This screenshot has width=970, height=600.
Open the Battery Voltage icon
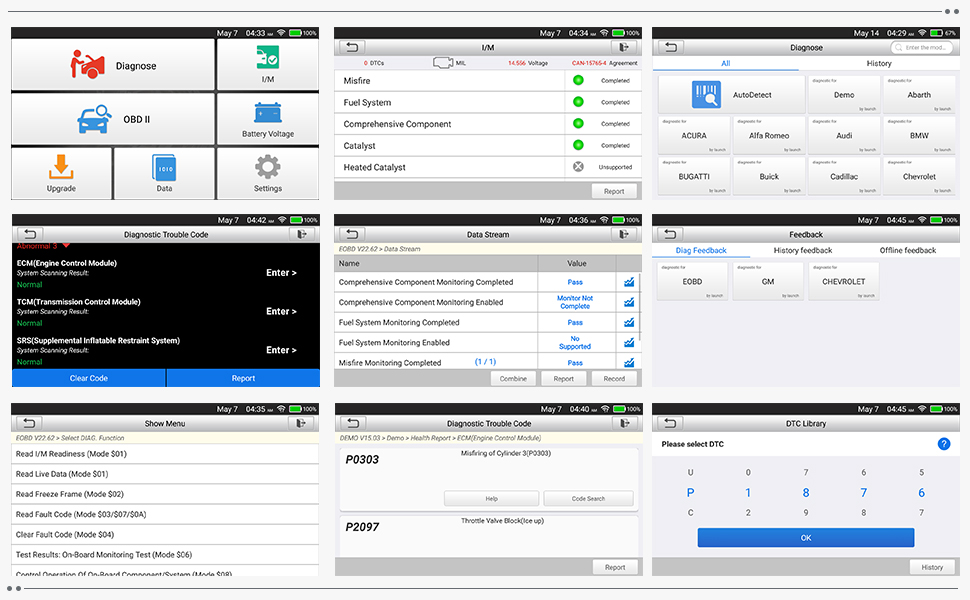[x=267, y=112]
